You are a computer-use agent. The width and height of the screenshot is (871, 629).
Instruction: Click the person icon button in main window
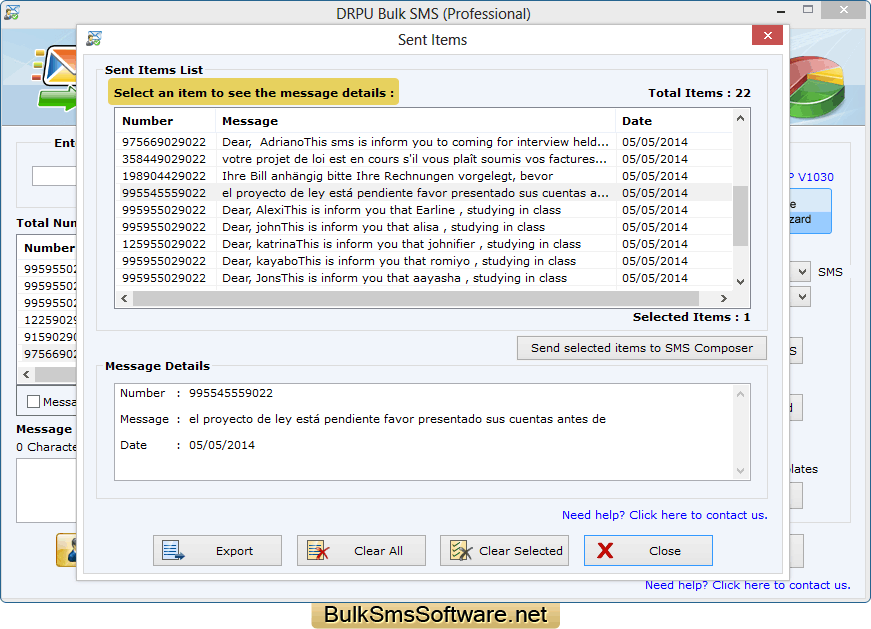(x=67, y=550)
